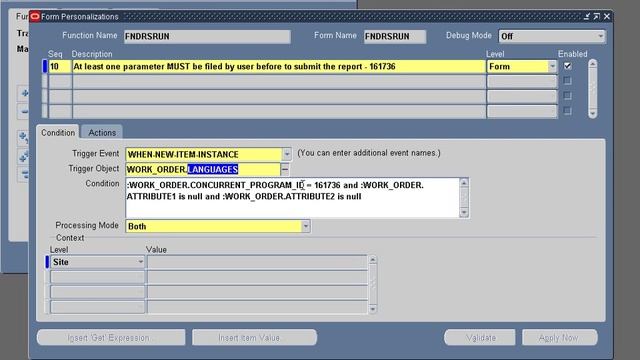Minimize the Form Personalizations window
Image resolution: width=640 pixels, height=360 pixels.
click(x=587, y=16)
